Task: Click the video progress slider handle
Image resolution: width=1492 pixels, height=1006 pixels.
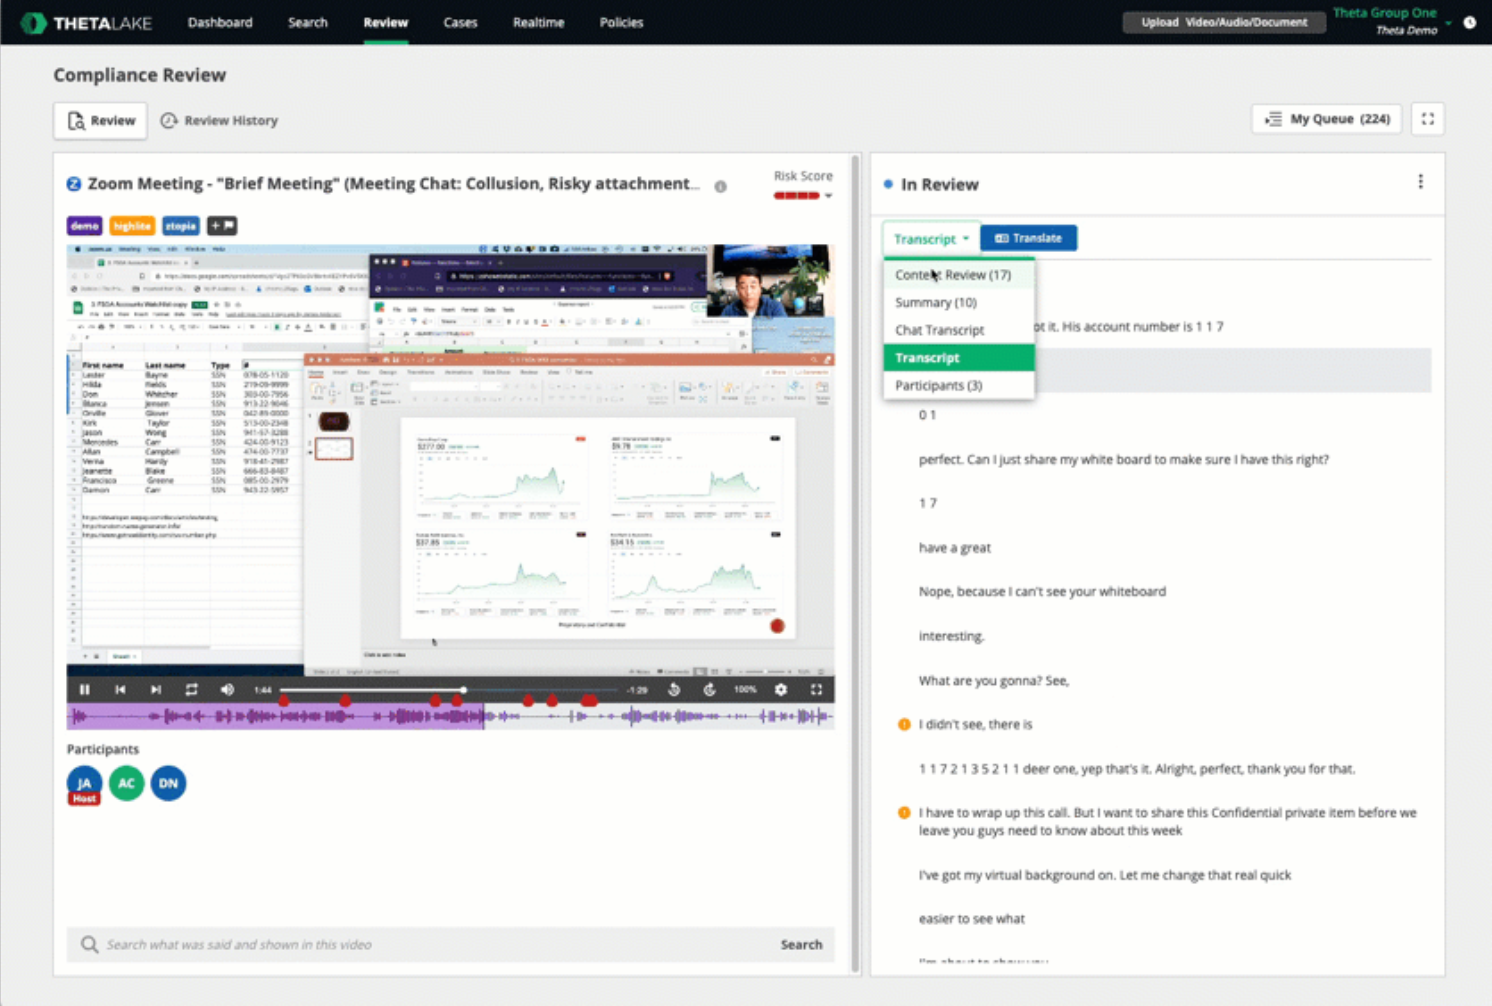Action: [463, 689]
